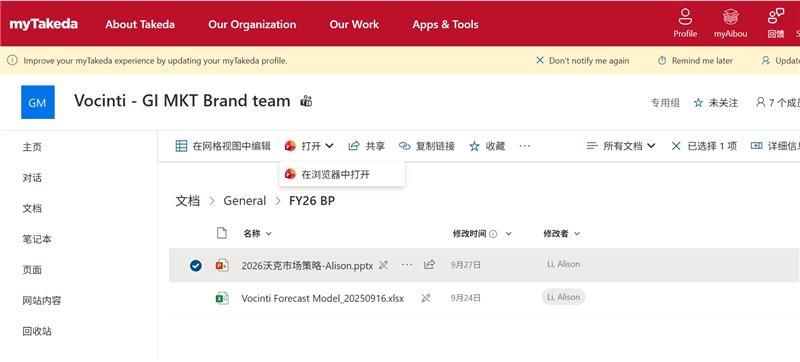The image size is (800, 362).
Task: Click the myTakeda logo
Action: (44, 24)
